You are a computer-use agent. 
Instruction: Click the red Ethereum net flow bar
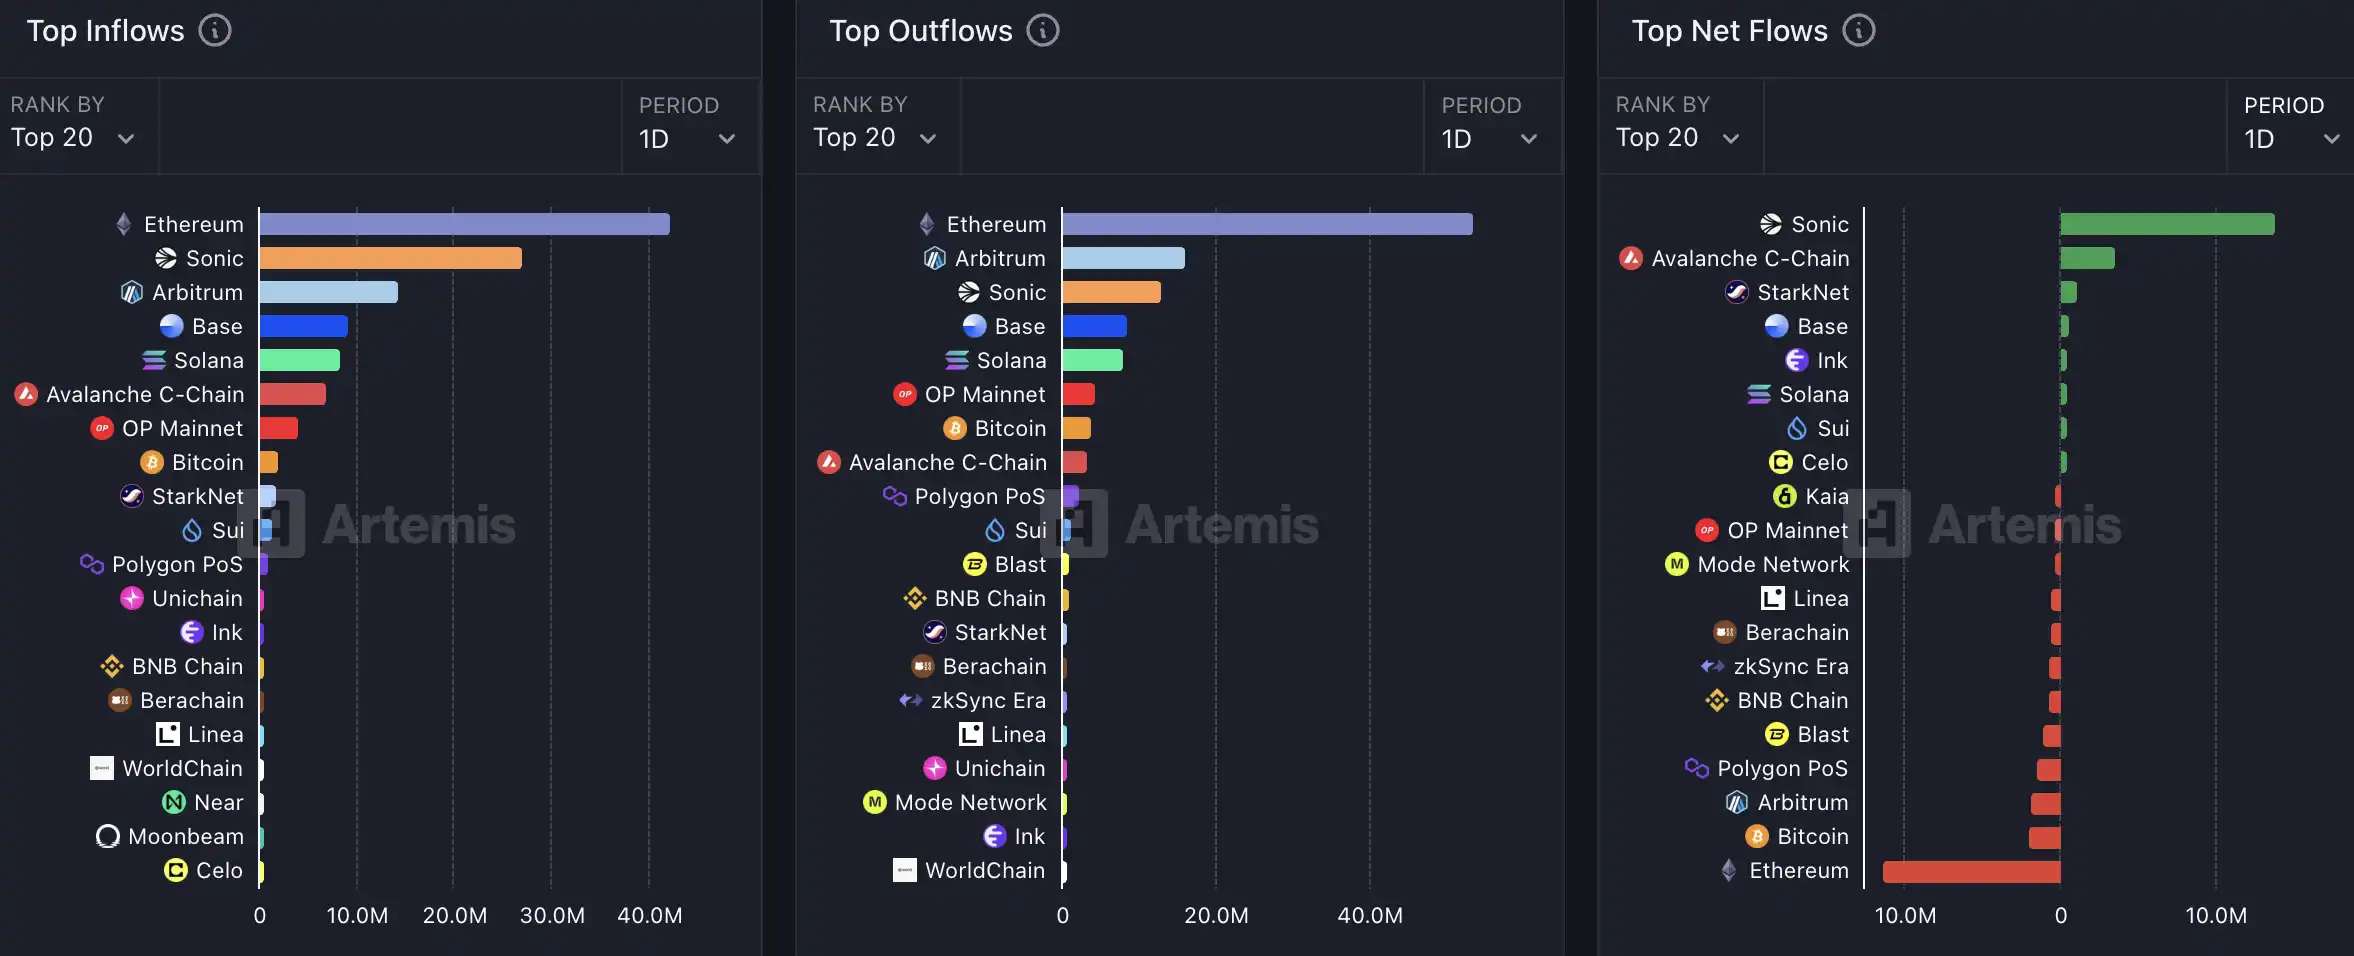coord(1971,871)
